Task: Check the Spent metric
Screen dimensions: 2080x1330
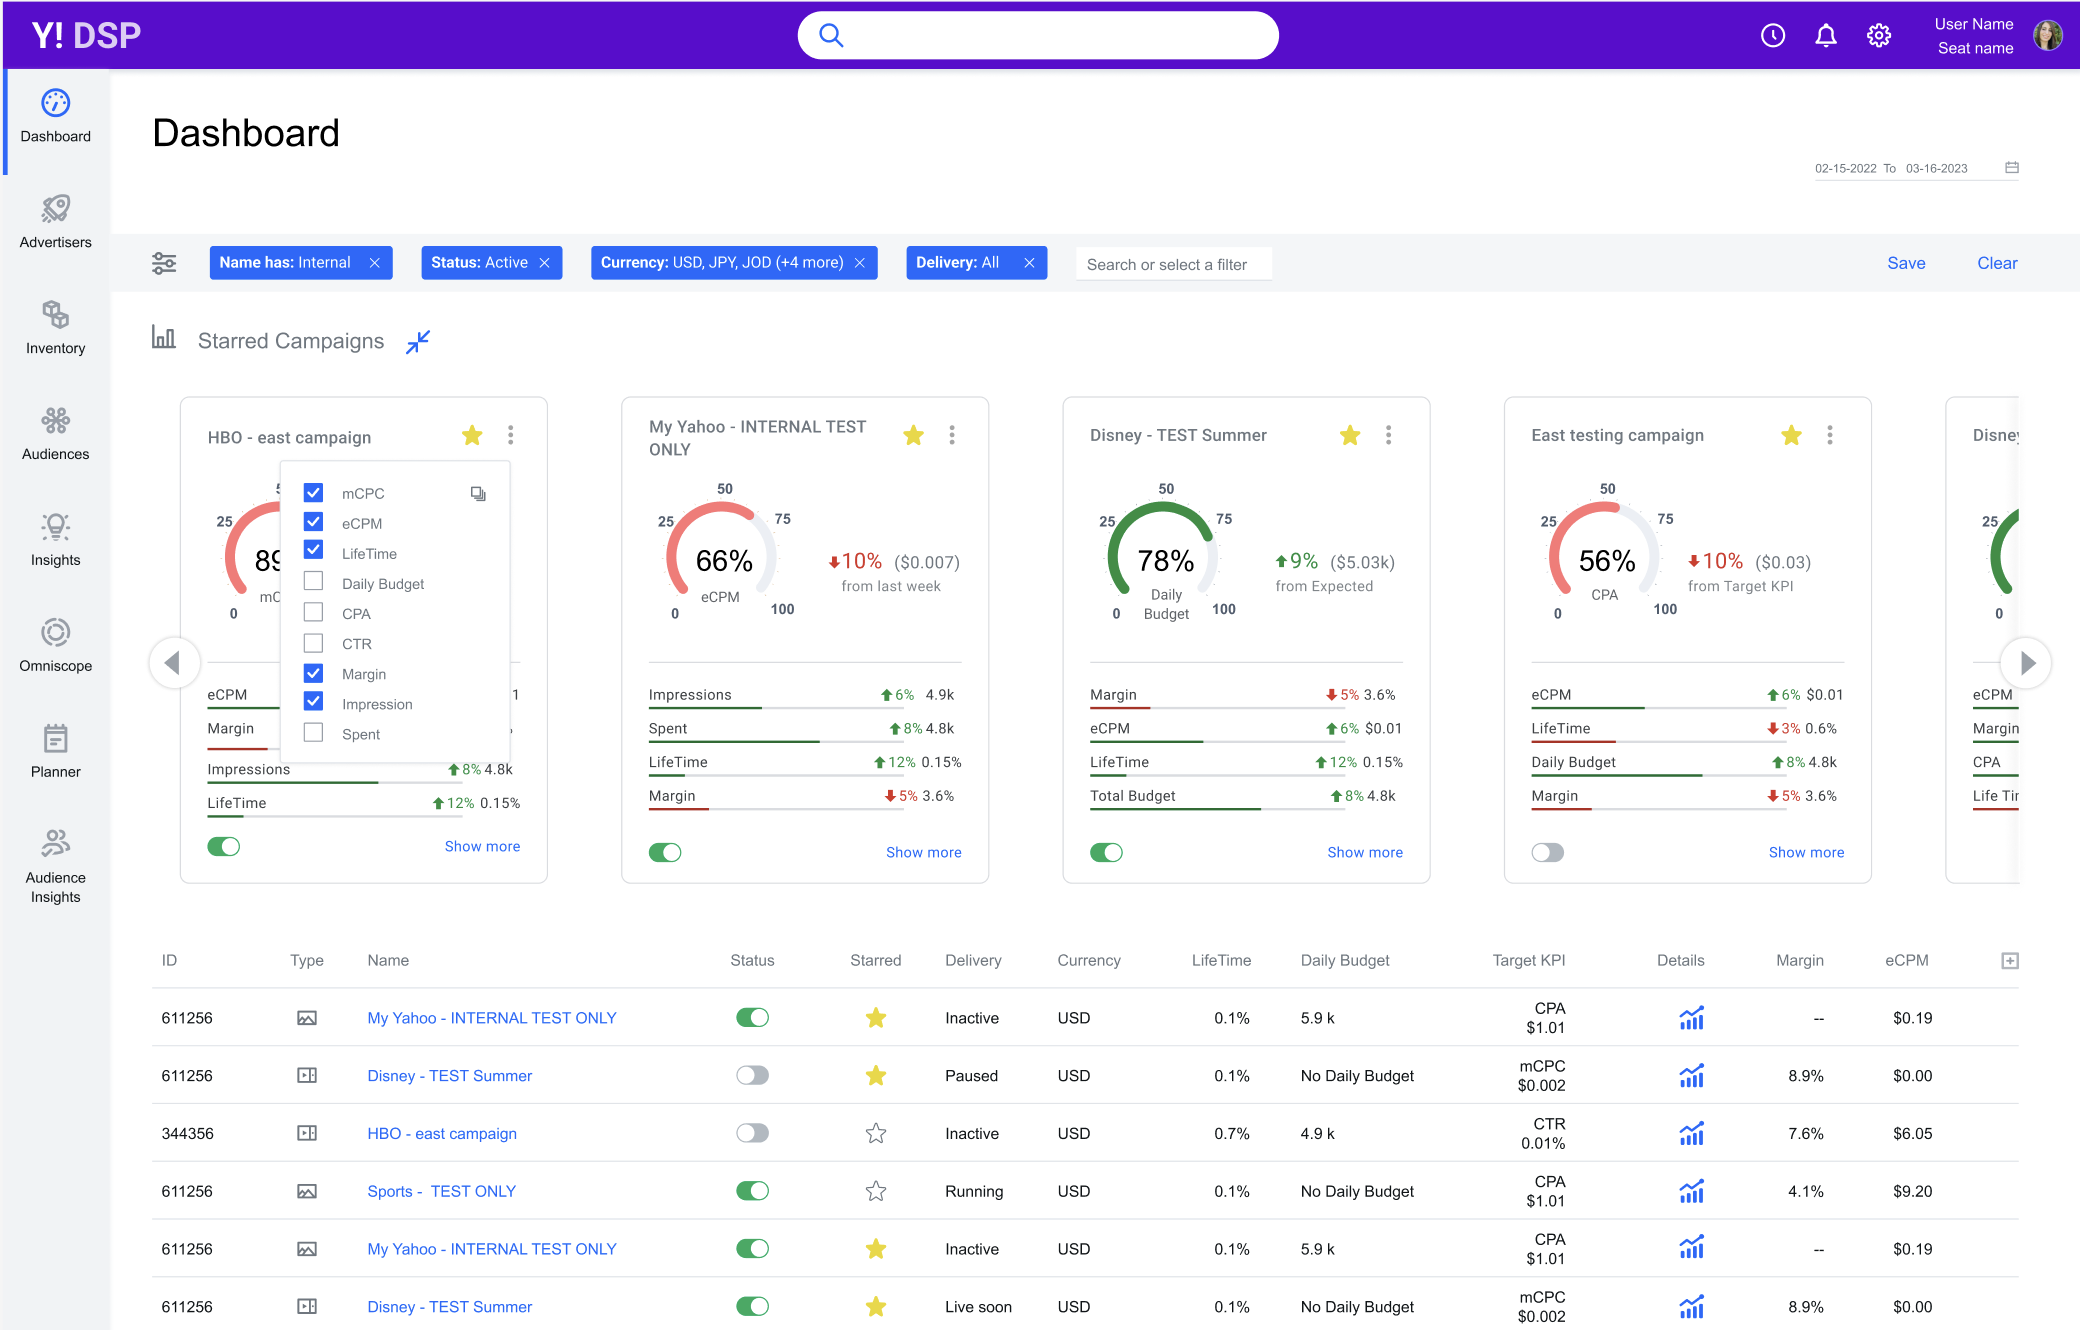Action: [x=313, y=732]
